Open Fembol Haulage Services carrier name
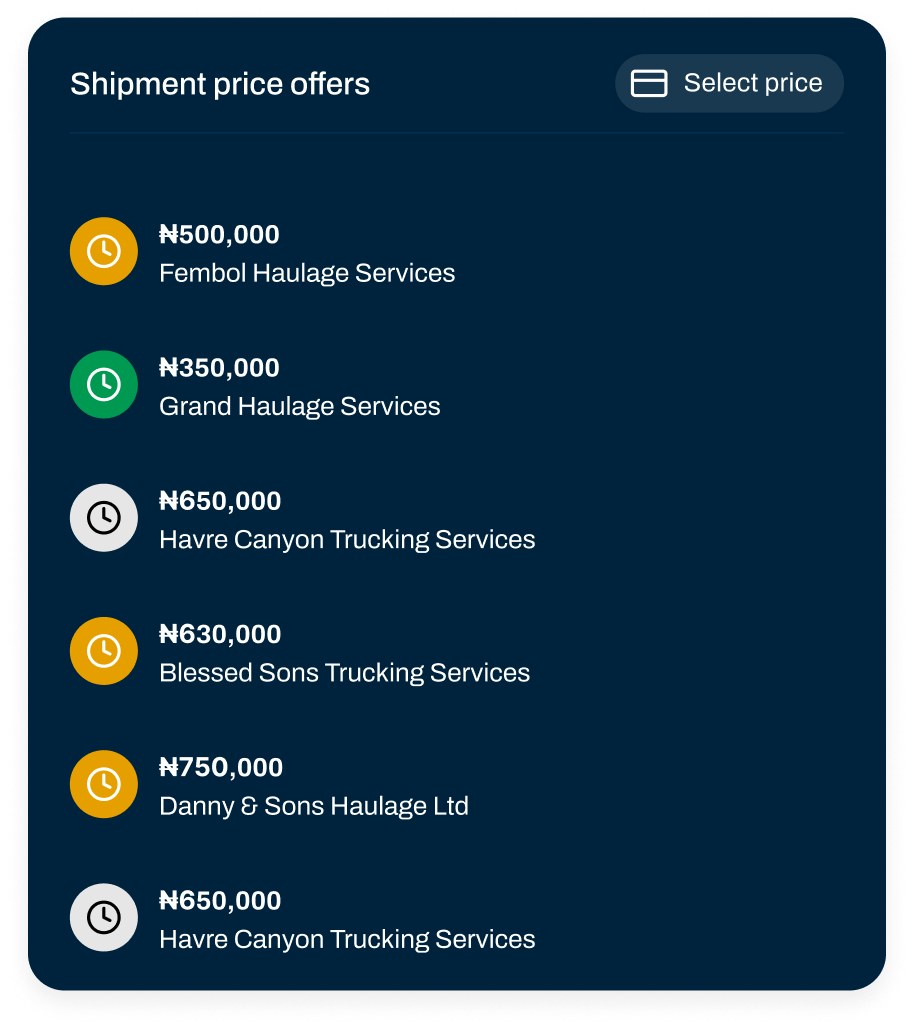Screen dimensions: 912x1027 [x=307, y=273]
